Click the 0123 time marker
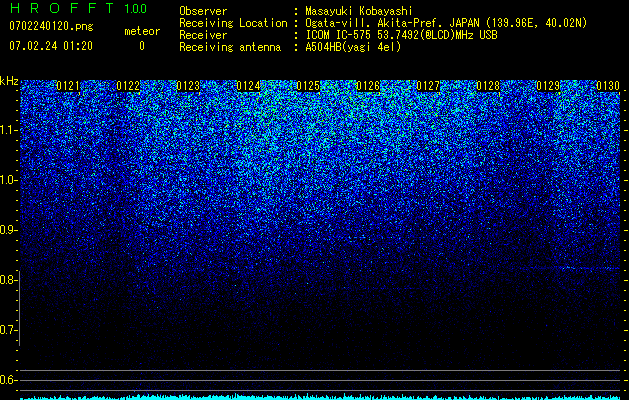Screen dimensions: 629x400 point(188,86)
